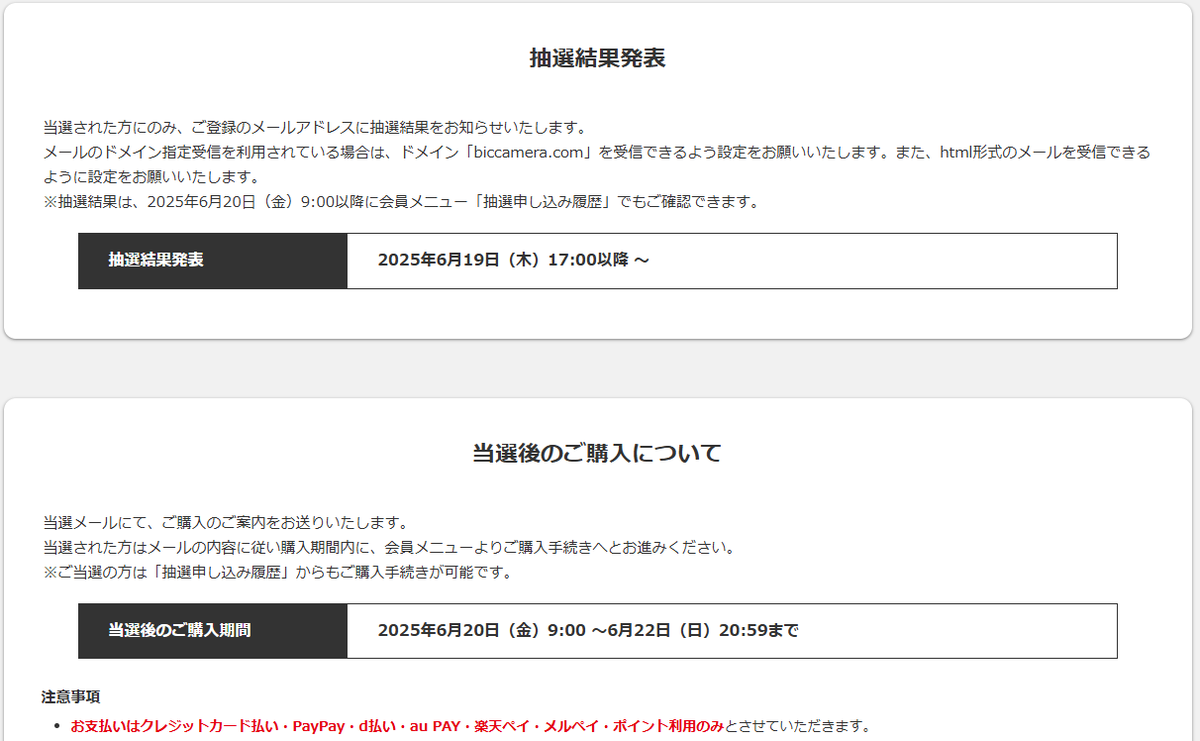Screen dimensions: 1200x741
Task: Click the 注意事項 subheading
Action: (70, 696)
